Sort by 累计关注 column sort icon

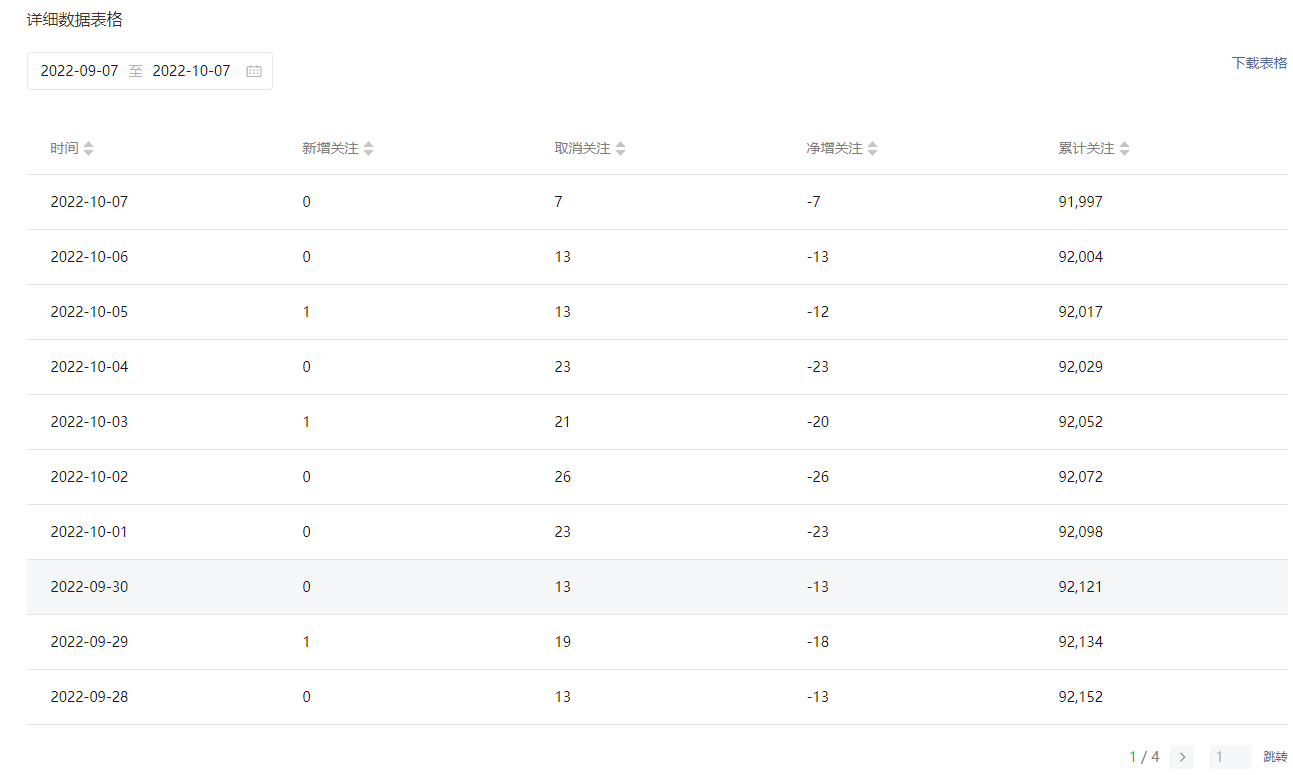click(1125, 148)
